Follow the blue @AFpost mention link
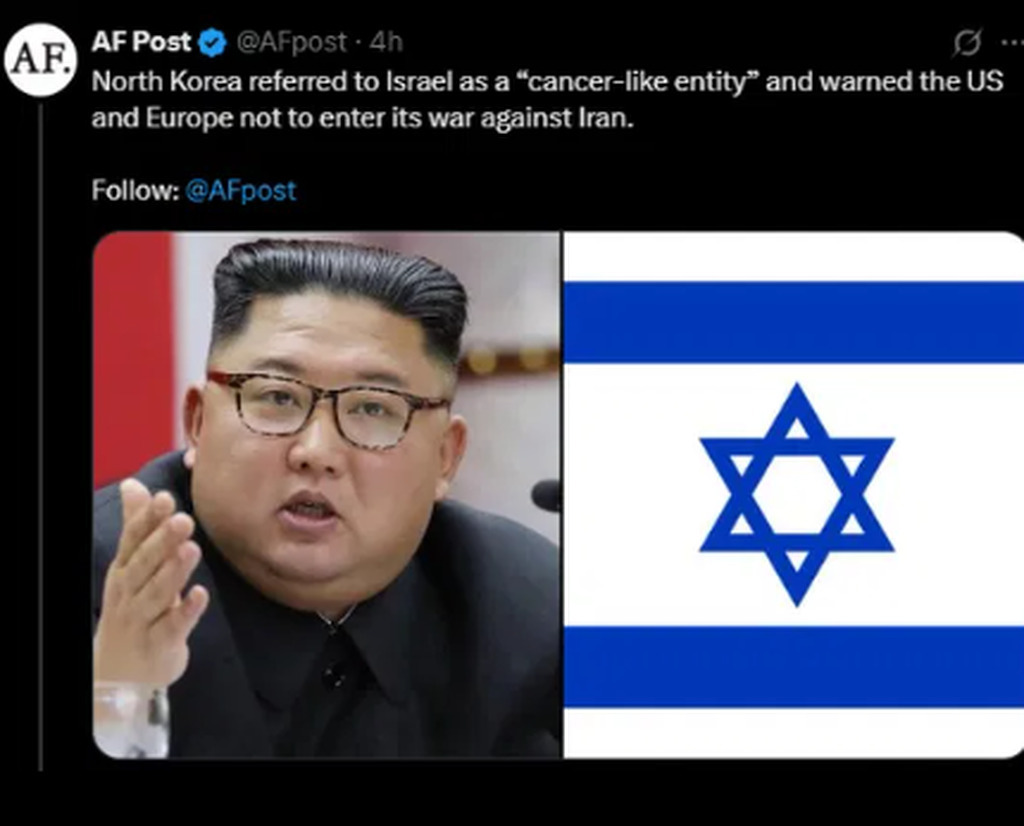Screen dimensions: 1024x826 coord(241,191)
